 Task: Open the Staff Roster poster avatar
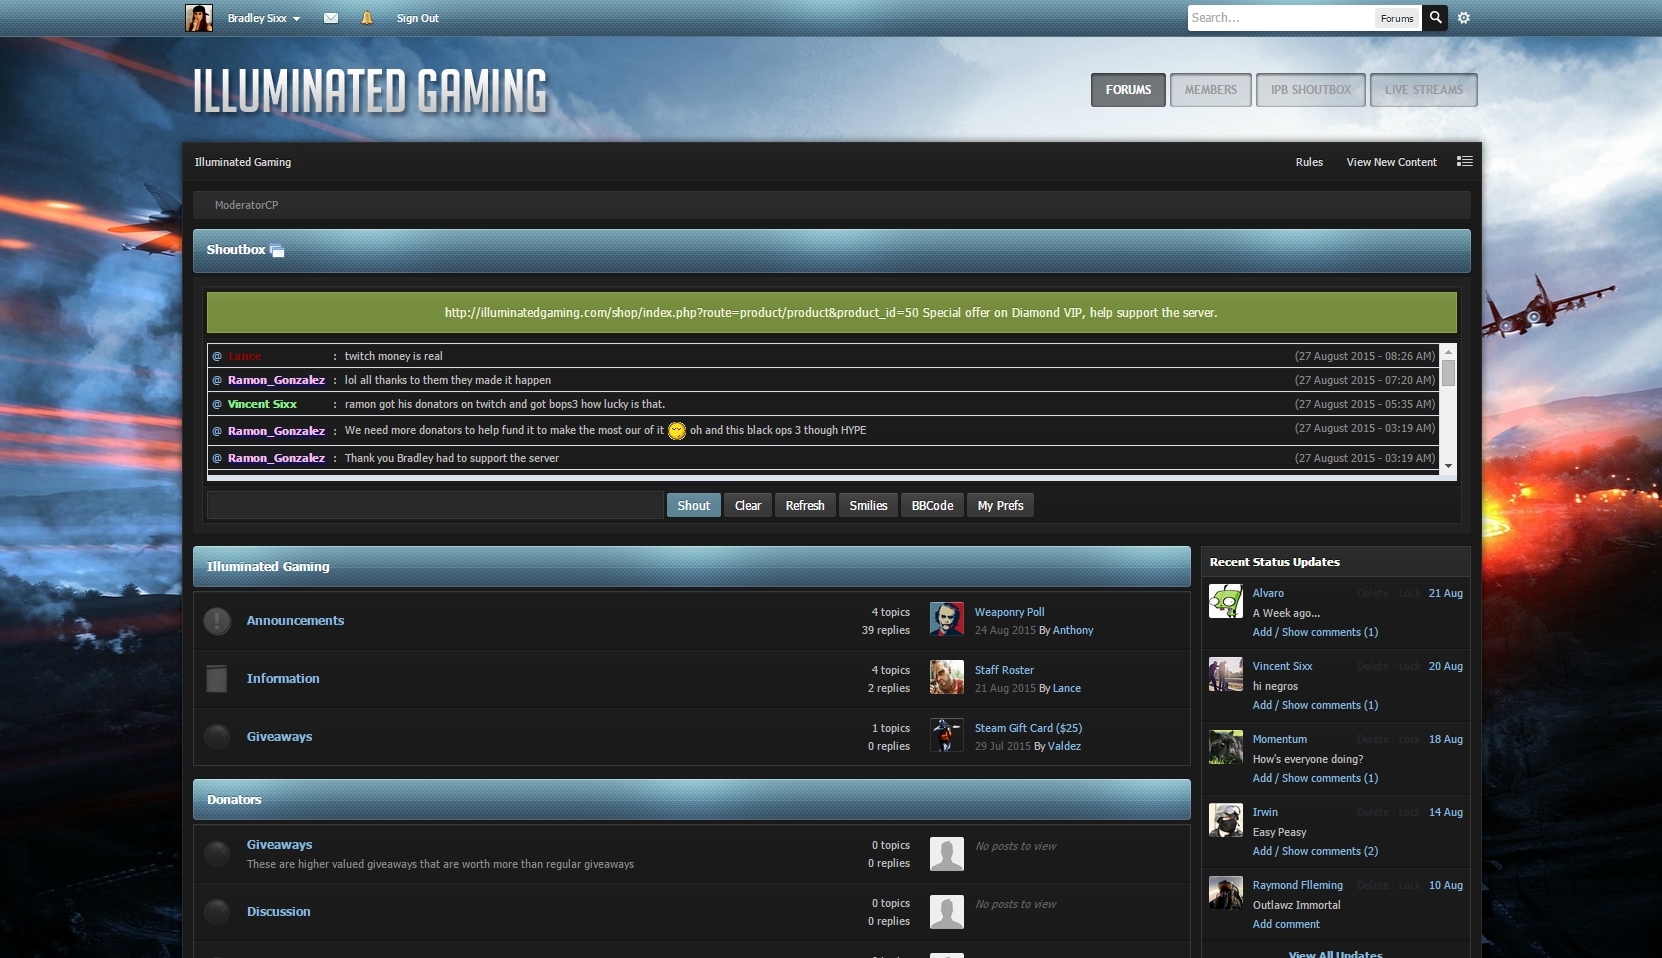pos(947,677)
